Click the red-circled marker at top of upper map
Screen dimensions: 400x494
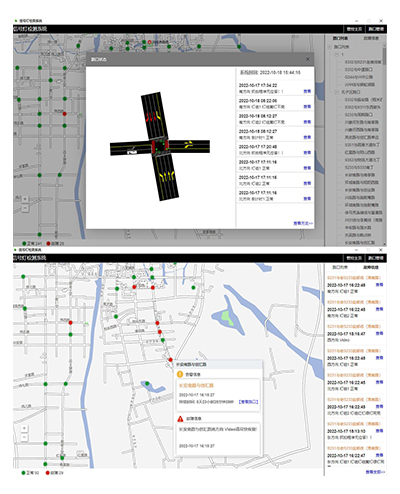coord(150,42)
